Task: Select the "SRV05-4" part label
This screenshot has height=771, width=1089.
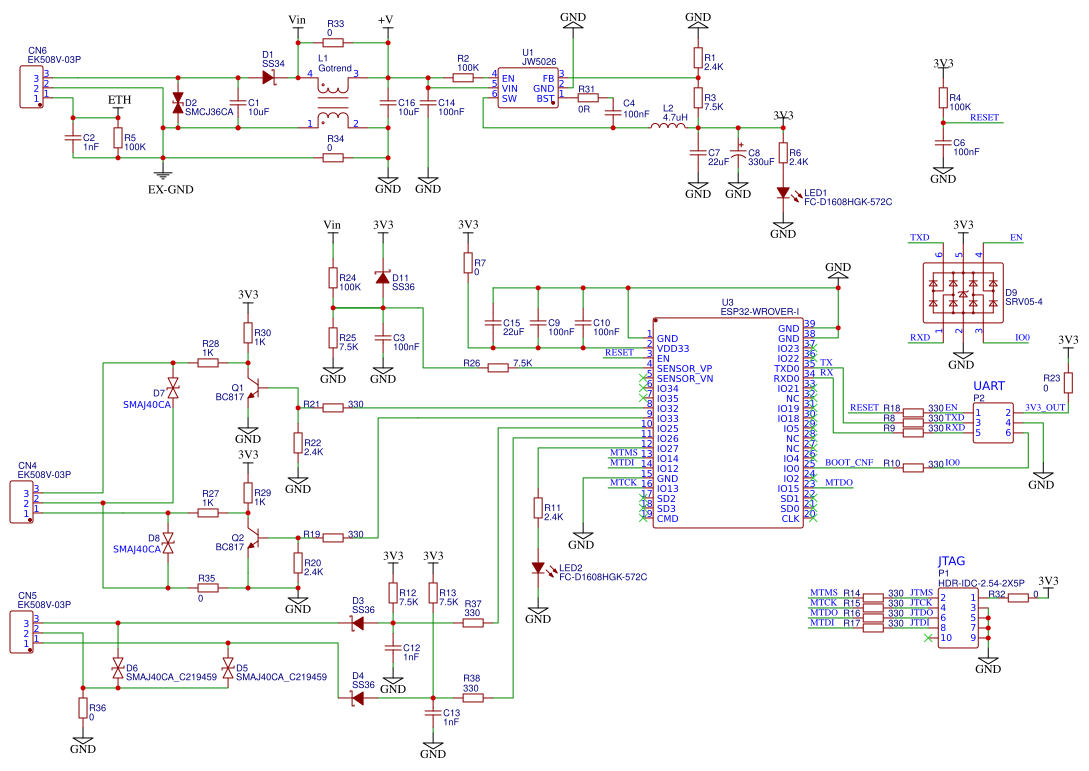Action: click(x=1024, y=302)
